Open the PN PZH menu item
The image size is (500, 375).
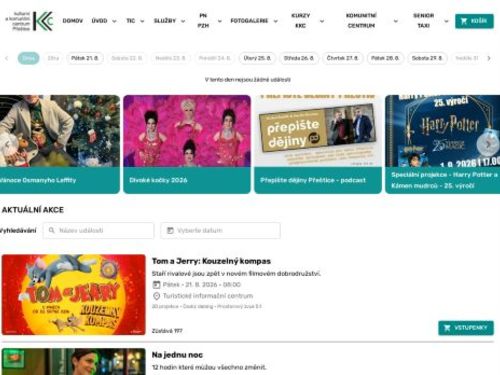click(203, 21)
